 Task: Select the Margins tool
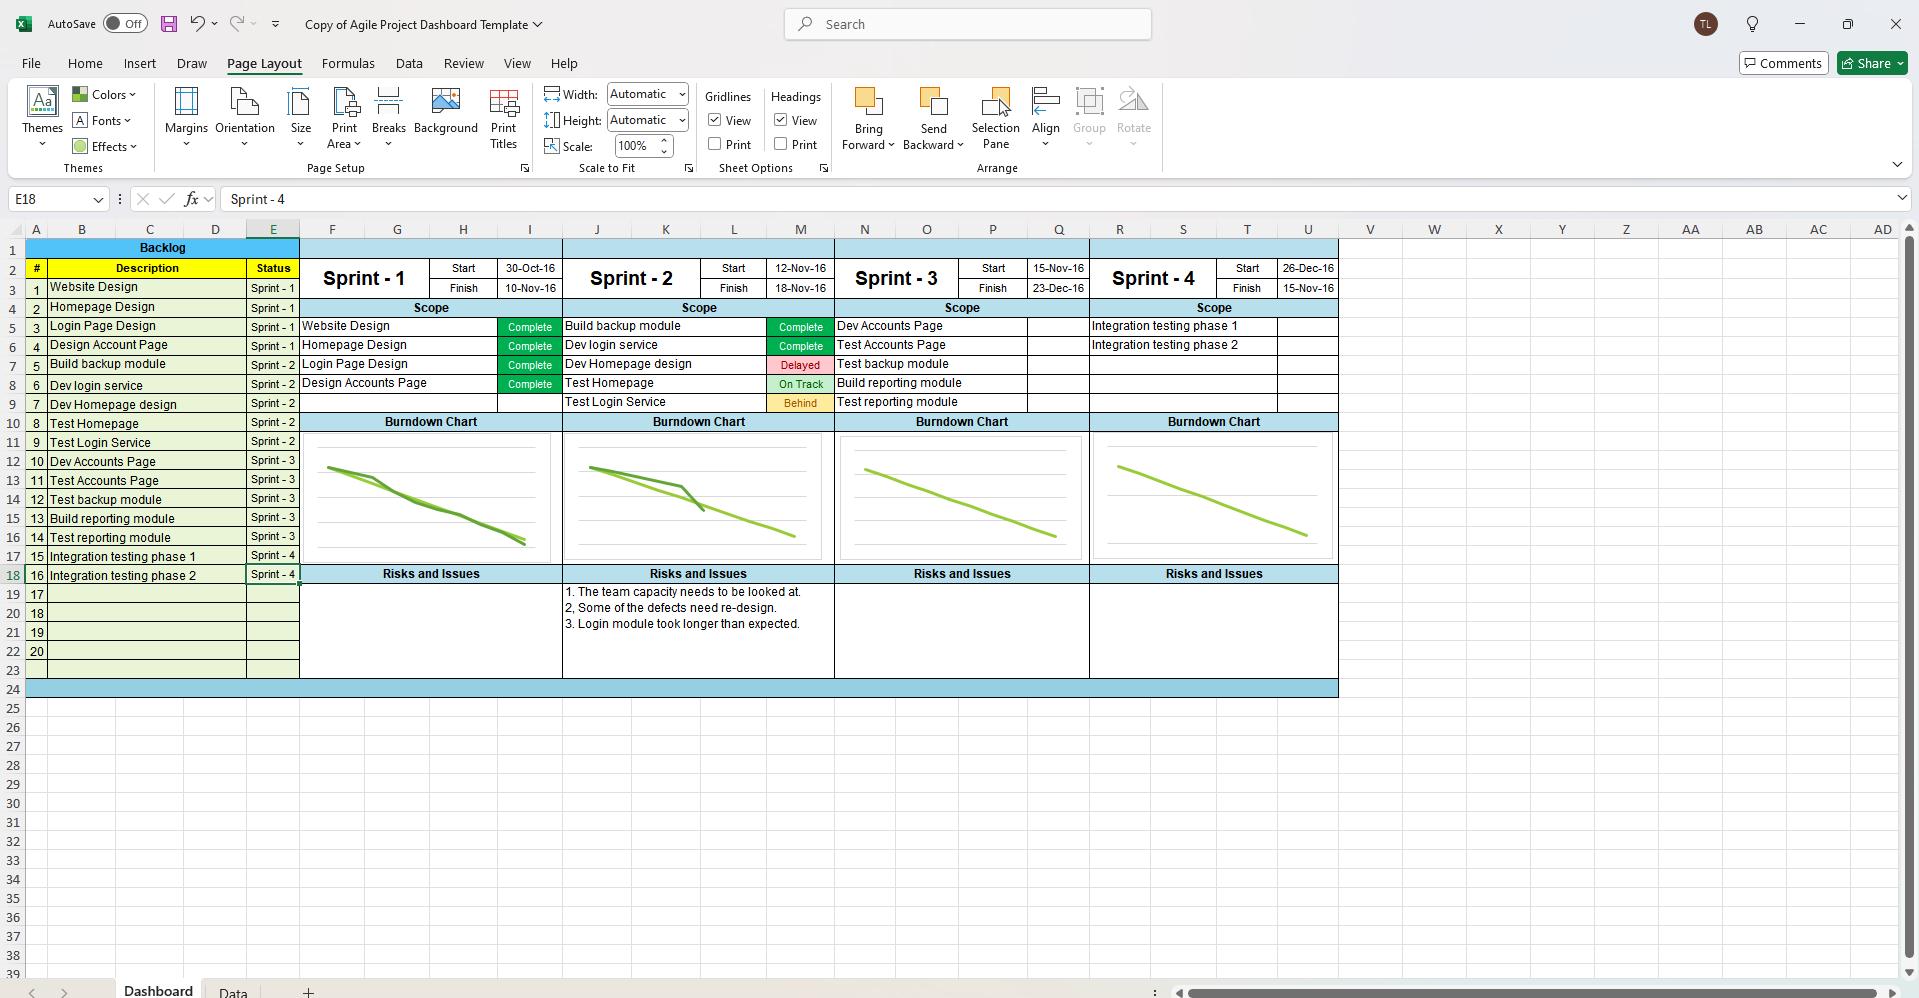[x=185, y=112]
